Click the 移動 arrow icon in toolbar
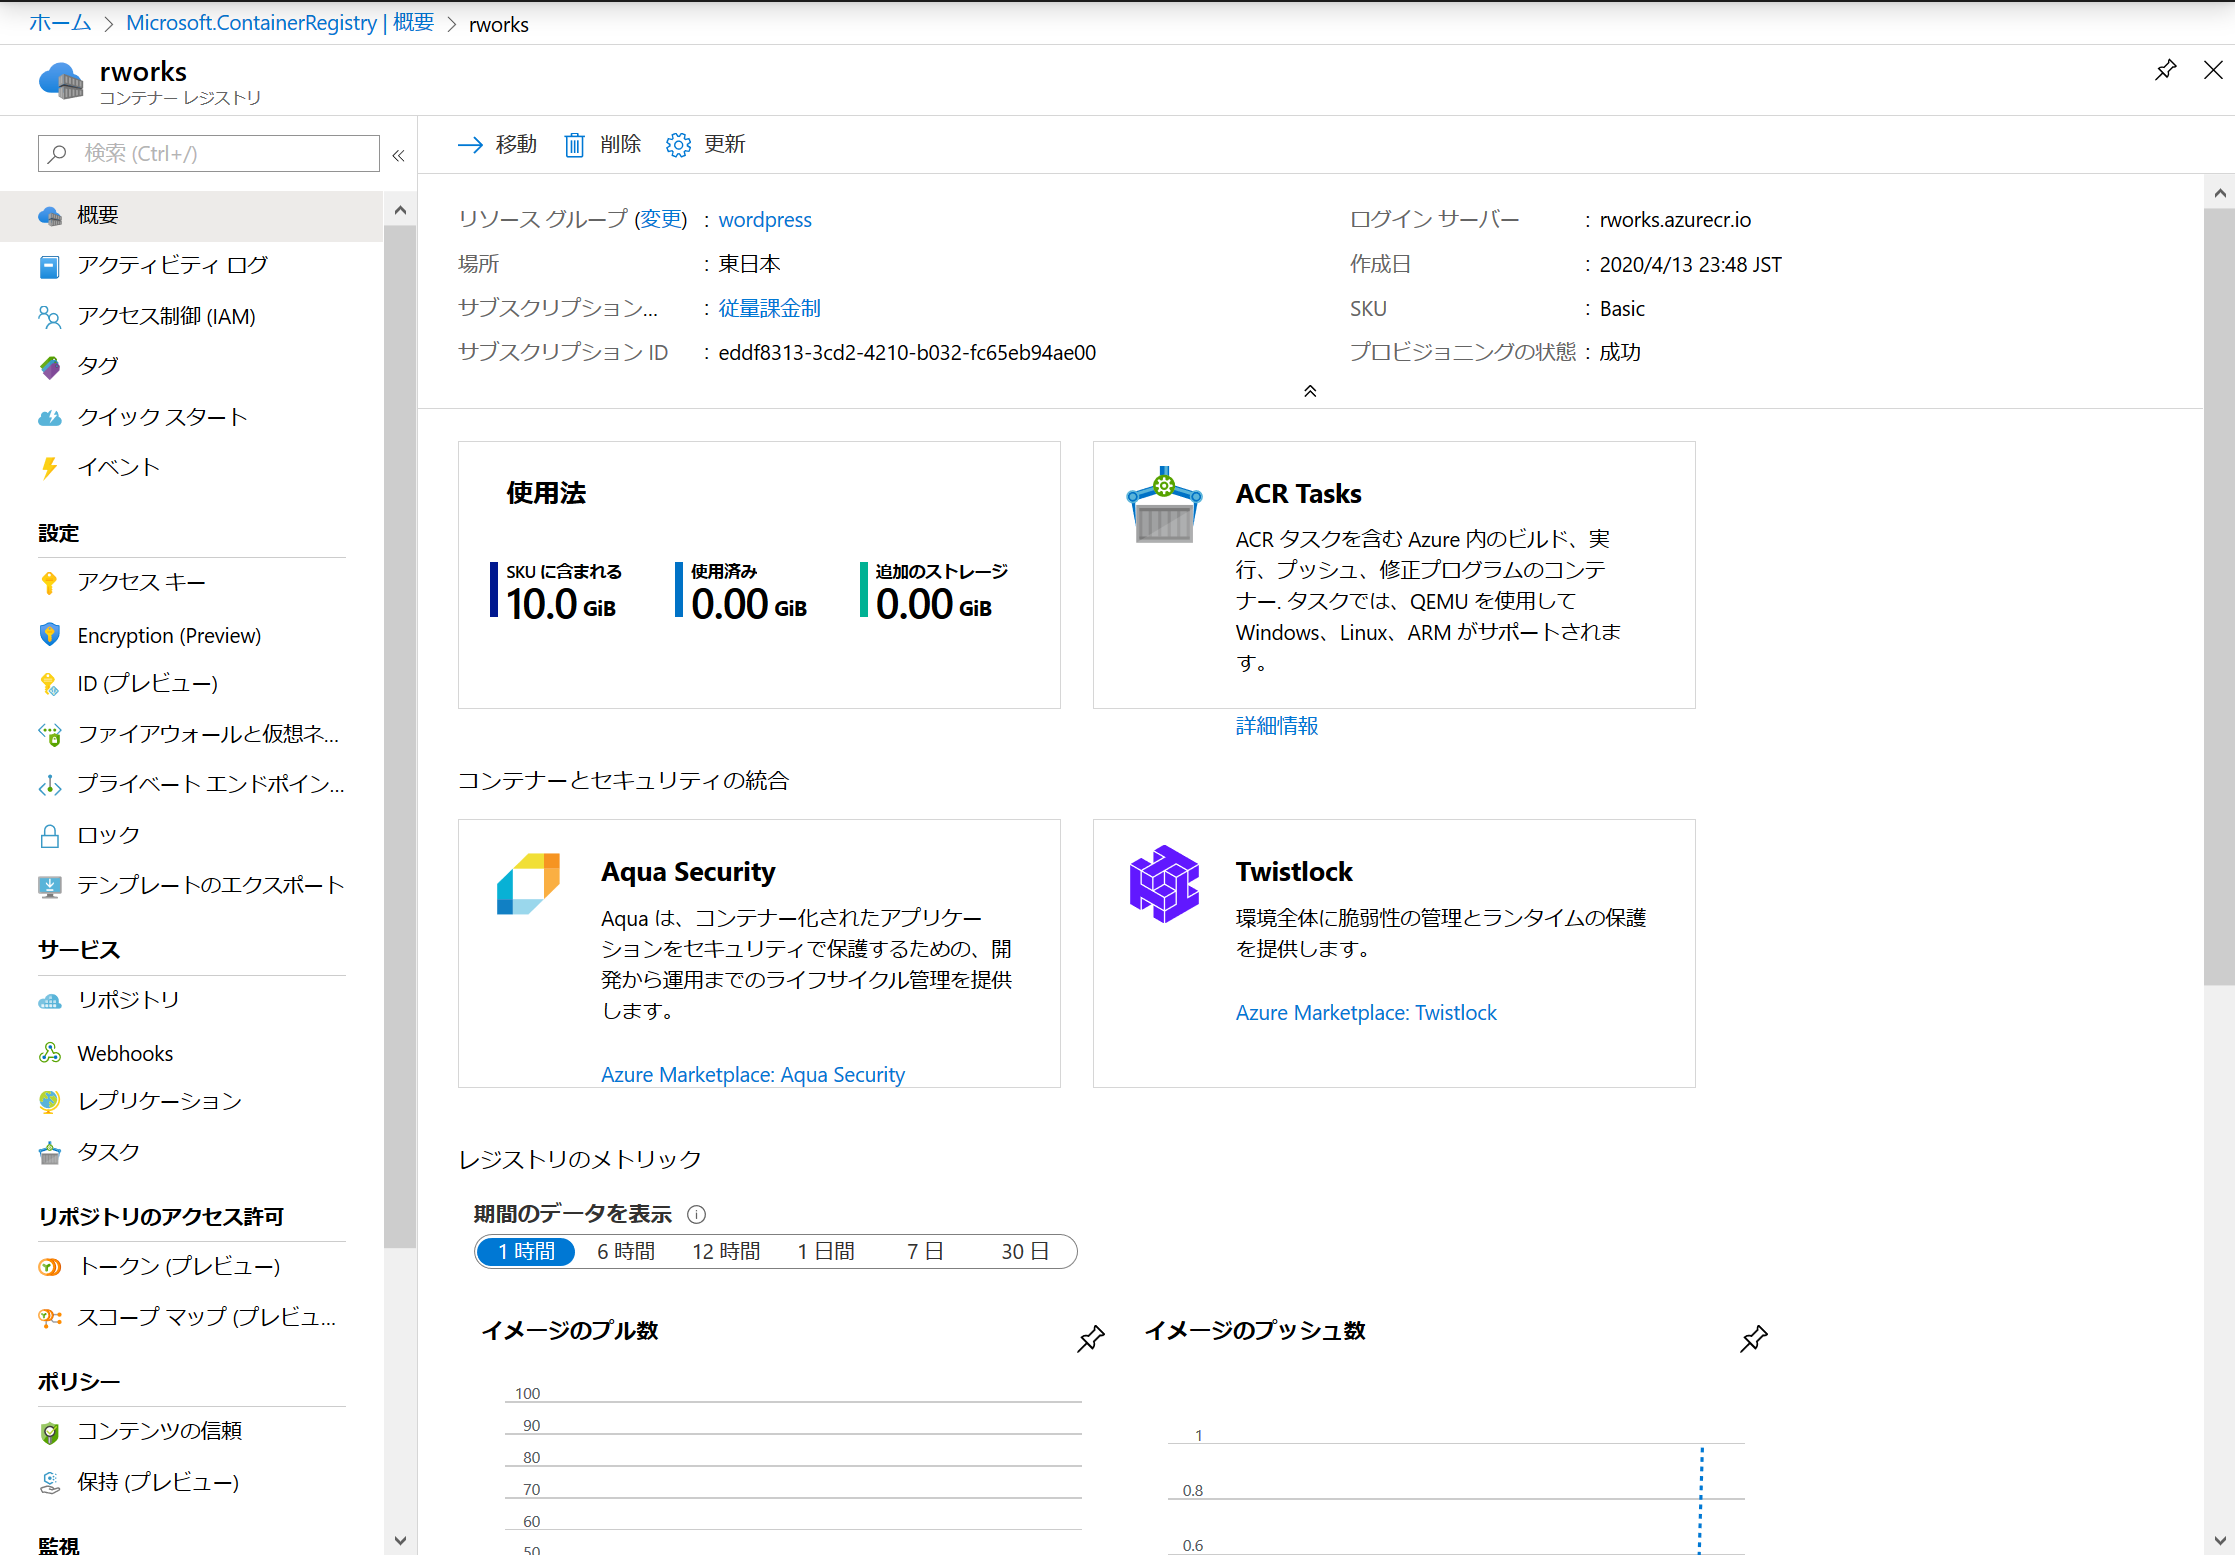 (470, 145)
